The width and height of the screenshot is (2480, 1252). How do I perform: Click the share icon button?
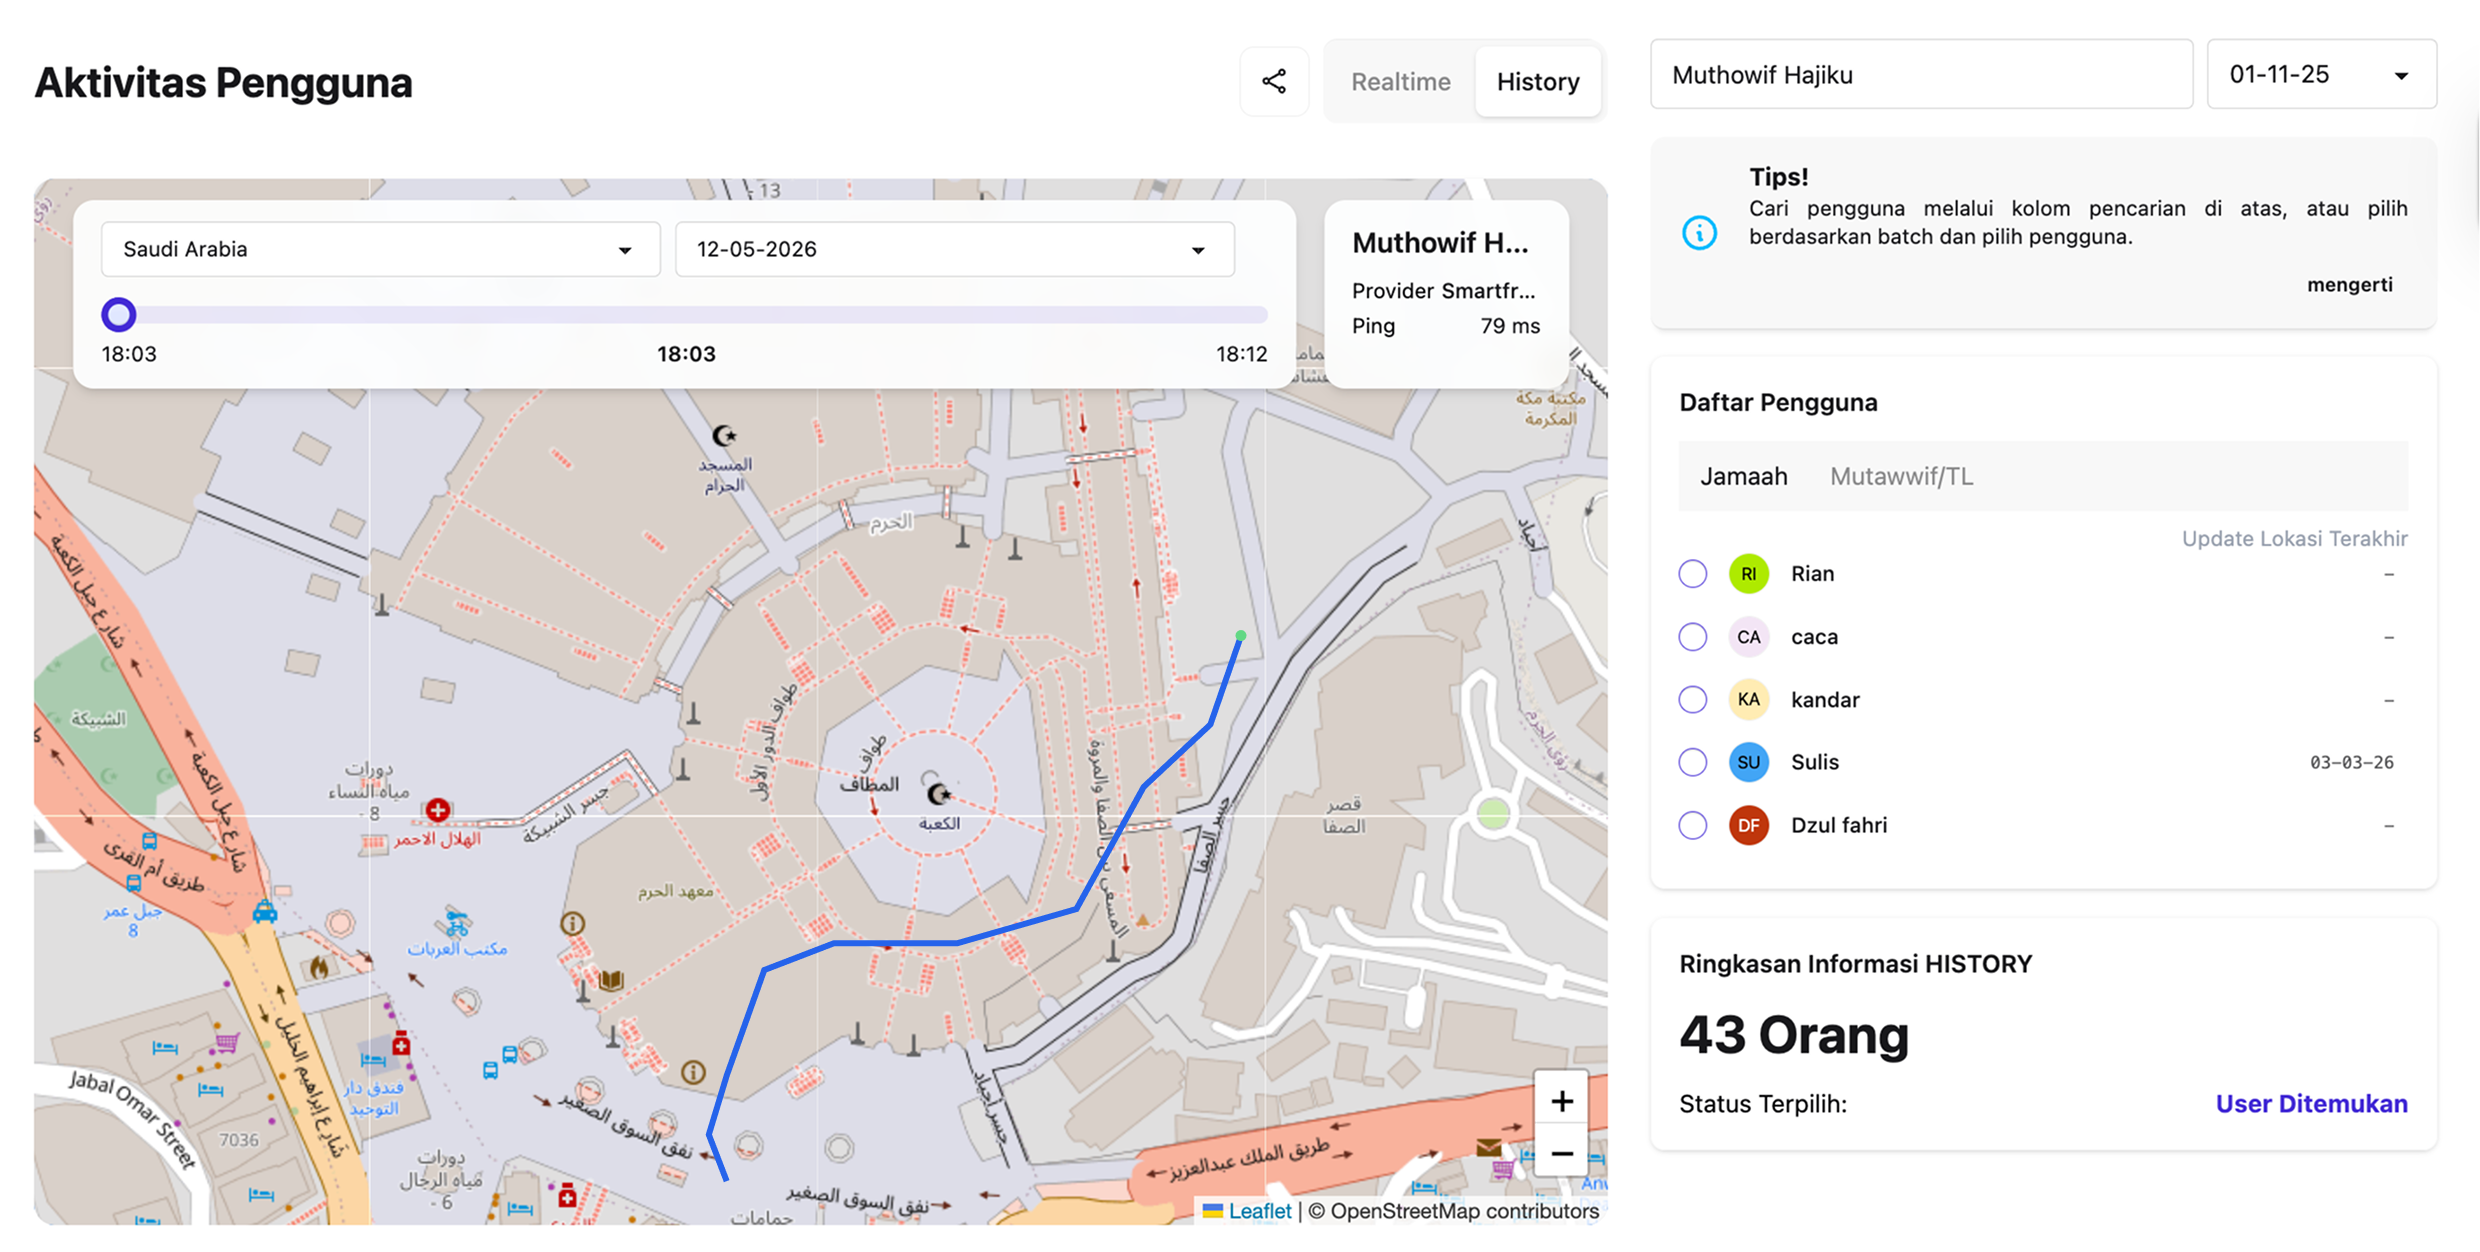click(1274, 81)
